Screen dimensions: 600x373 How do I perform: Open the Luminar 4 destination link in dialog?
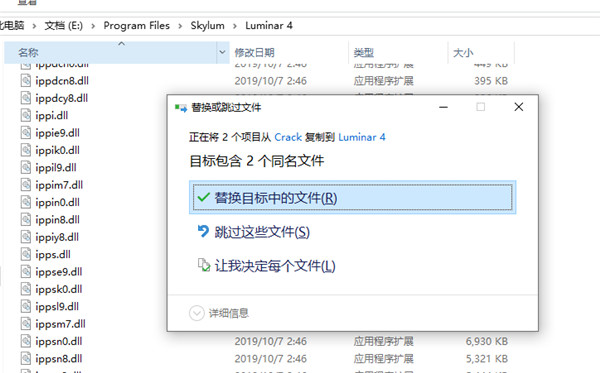click(x=362, y=137)
